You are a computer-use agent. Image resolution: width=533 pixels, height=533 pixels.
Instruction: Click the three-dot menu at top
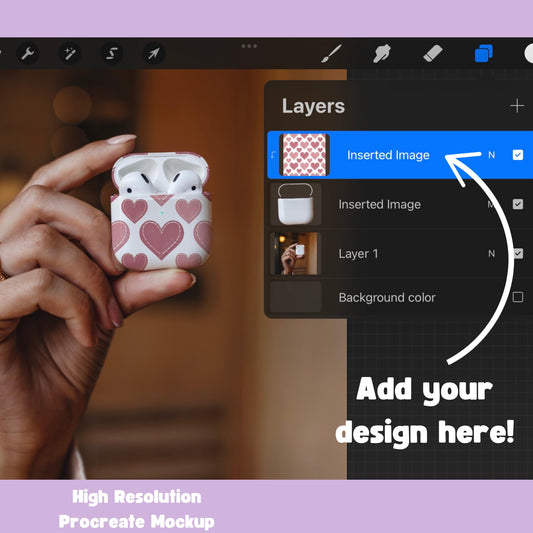[249, 46]
